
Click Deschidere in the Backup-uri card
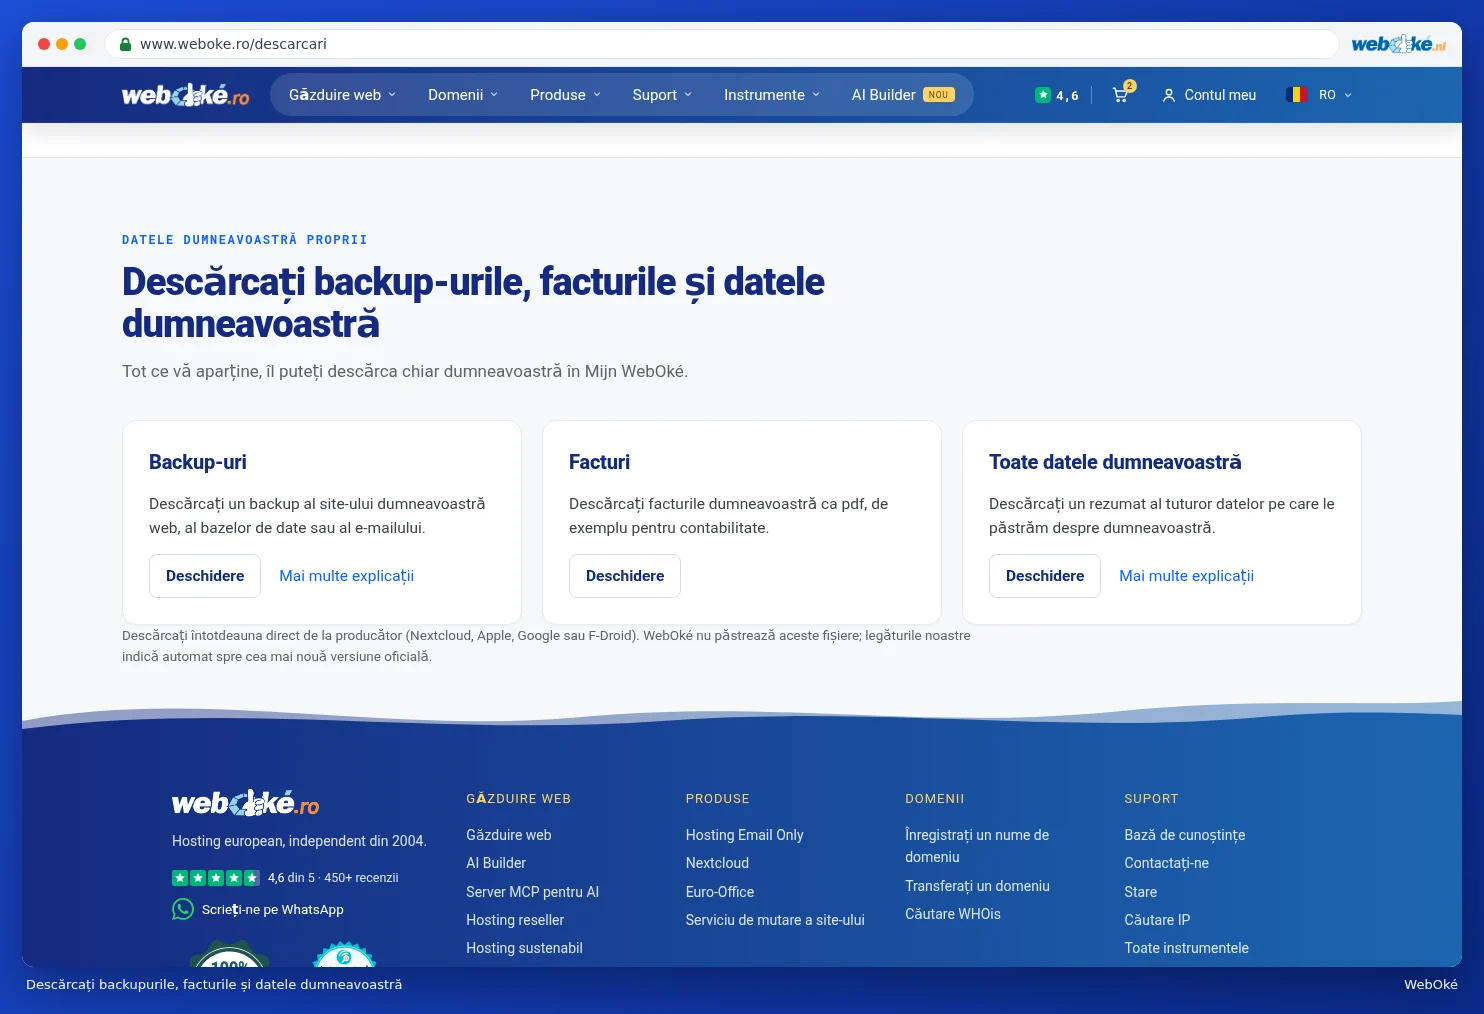pyautogui.click(x=205, y=576)
